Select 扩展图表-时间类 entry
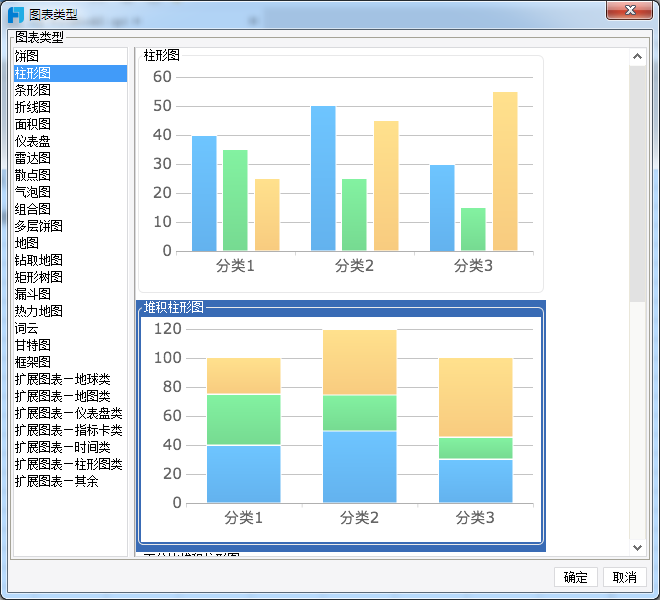This screenshot has width=660, height=600. tap(70, 447)
